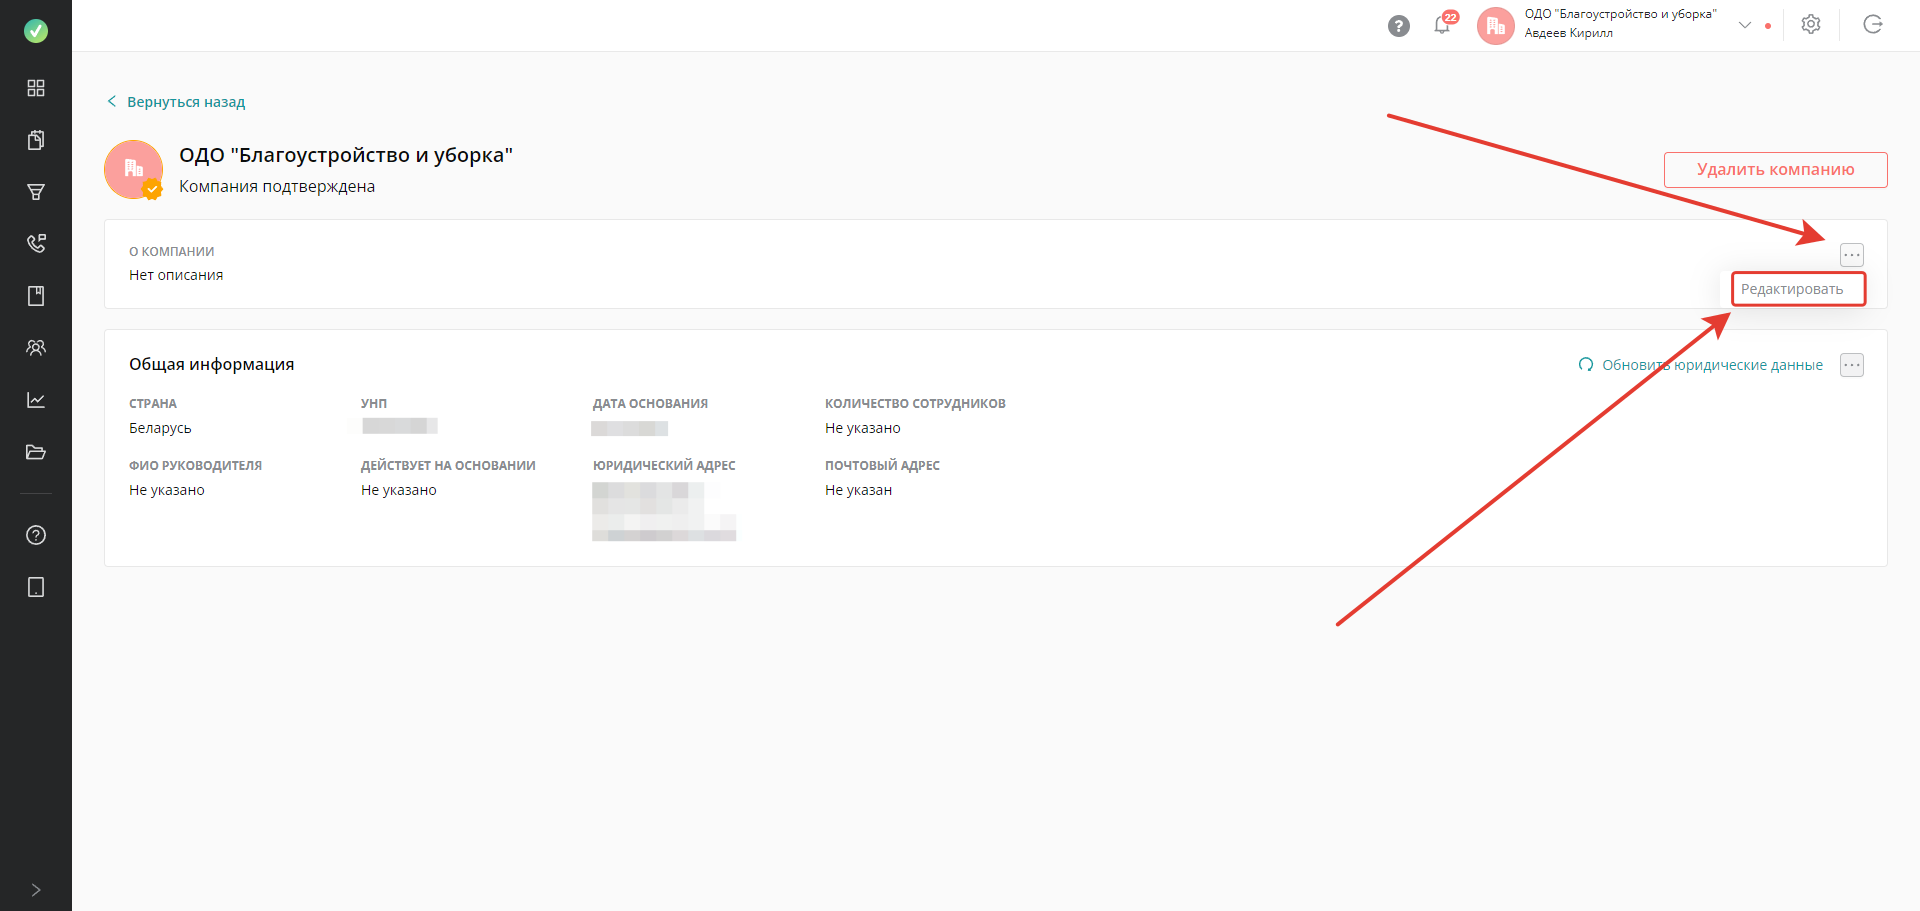Click the top bar help question icon

click(1399, 26)
